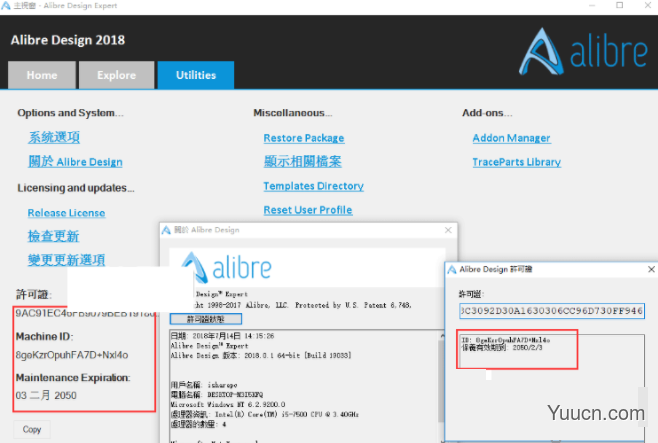Switch to the Home tab
658x443 pixels.
pos(42,75)
